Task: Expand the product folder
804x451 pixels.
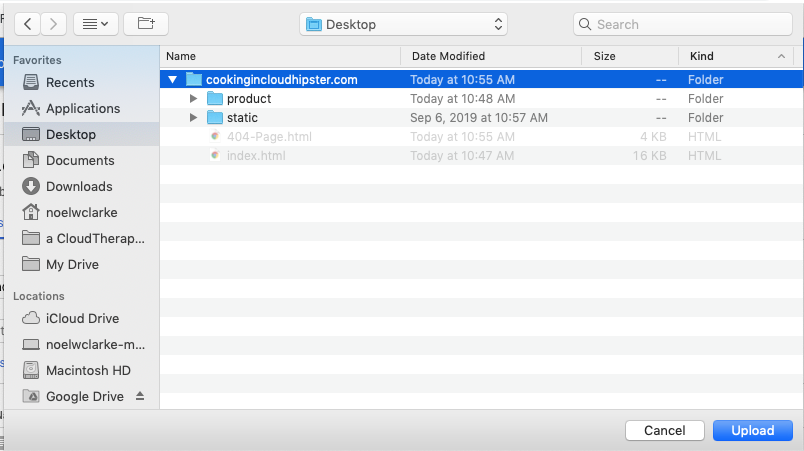Action: click(193, 99)
